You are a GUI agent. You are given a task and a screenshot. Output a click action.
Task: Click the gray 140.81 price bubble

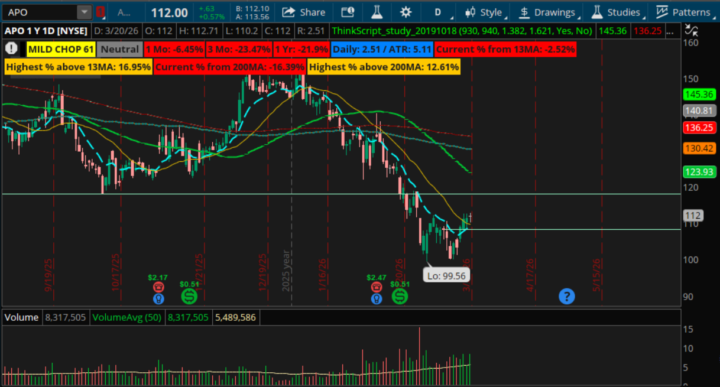click(x=699, y=111)
